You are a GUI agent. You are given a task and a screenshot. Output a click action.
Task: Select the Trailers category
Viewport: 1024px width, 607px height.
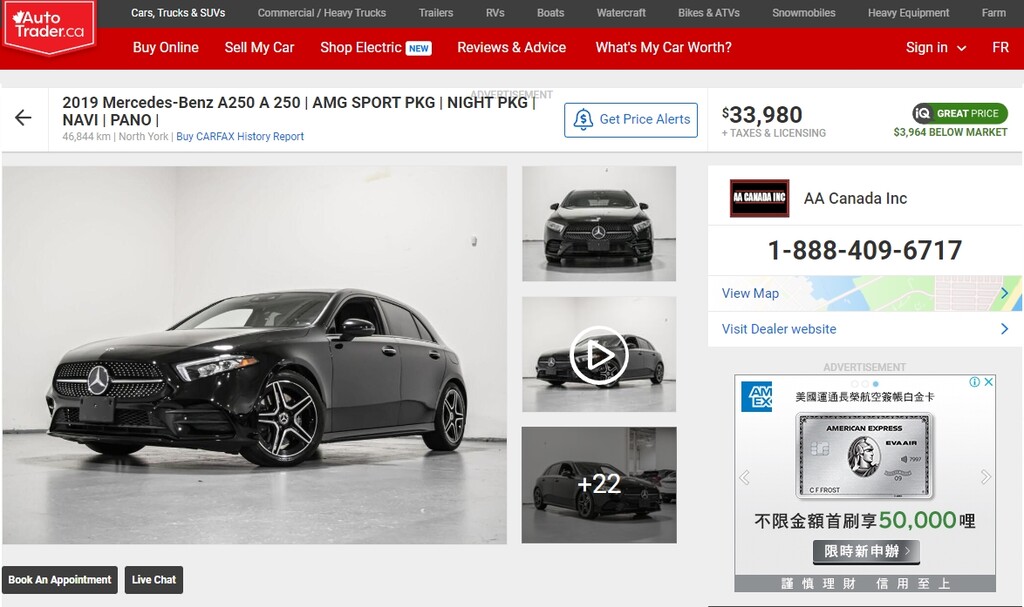[x=436, y=13]
